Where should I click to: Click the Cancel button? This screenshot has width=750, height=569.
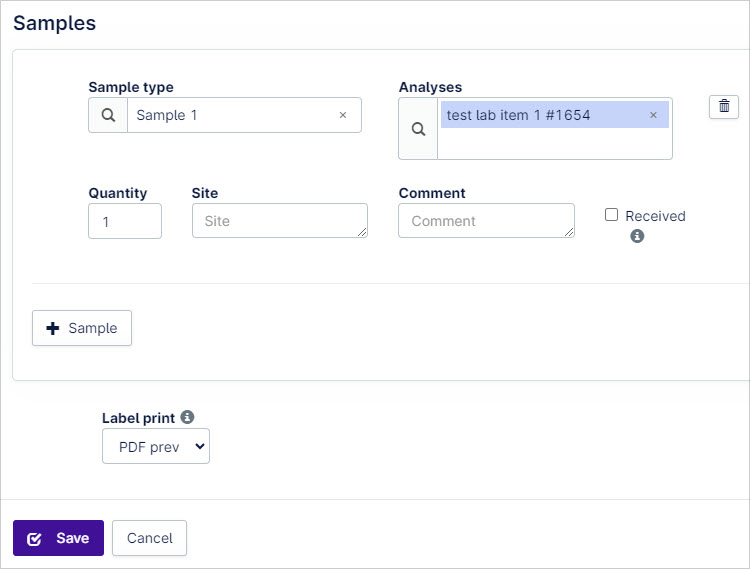click(x=149, y=538)
